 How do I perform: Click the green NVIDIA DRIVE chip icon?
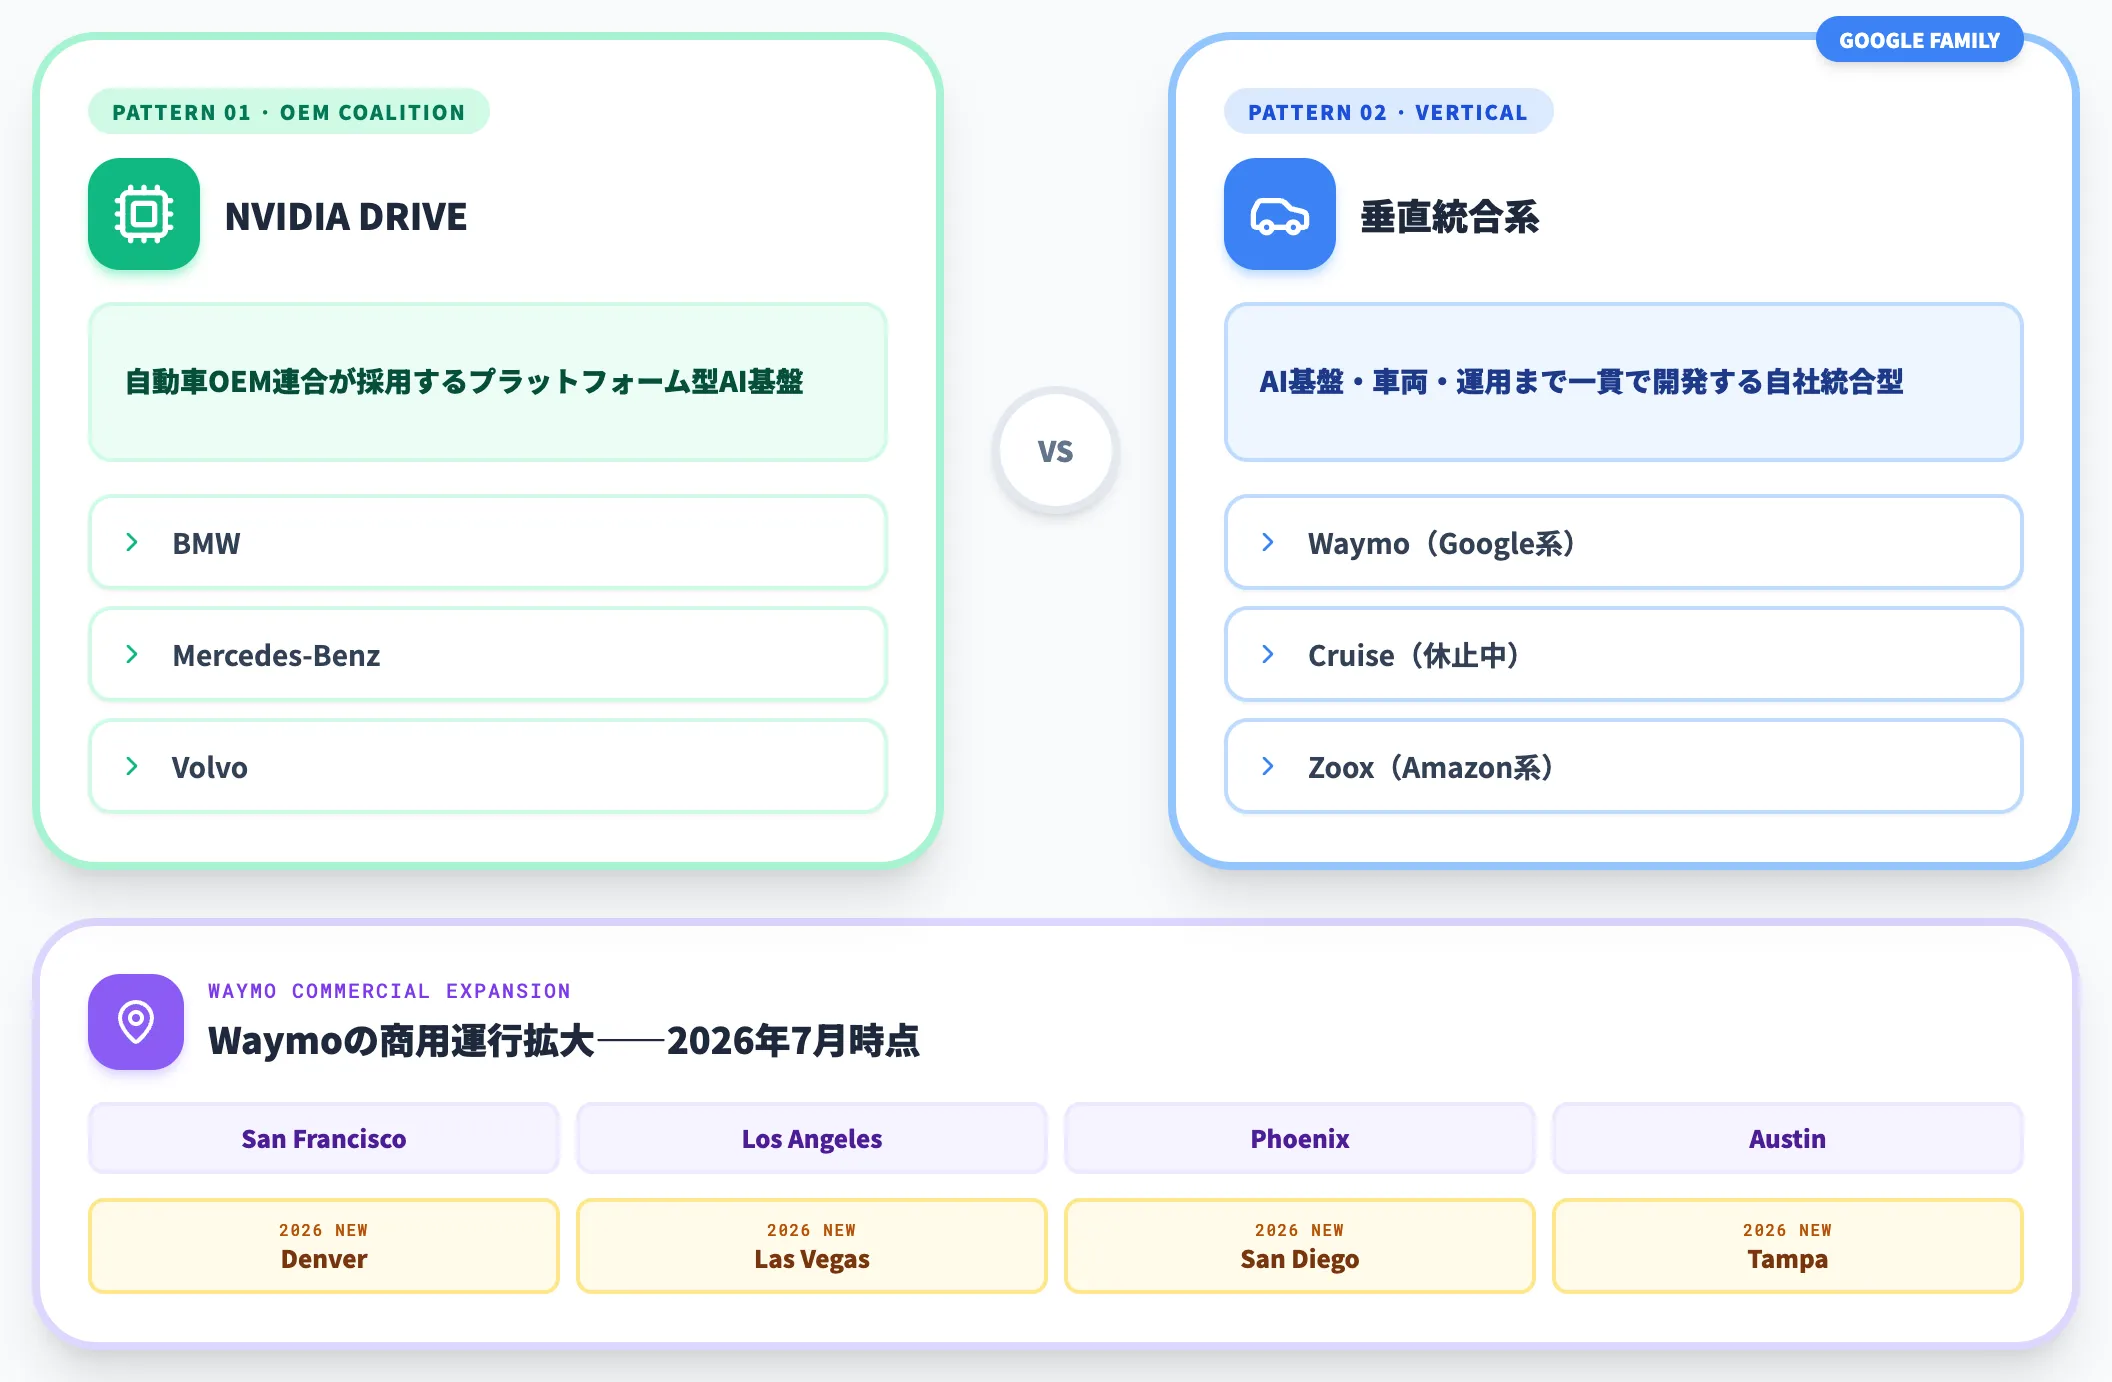click(x=144, y=214)
